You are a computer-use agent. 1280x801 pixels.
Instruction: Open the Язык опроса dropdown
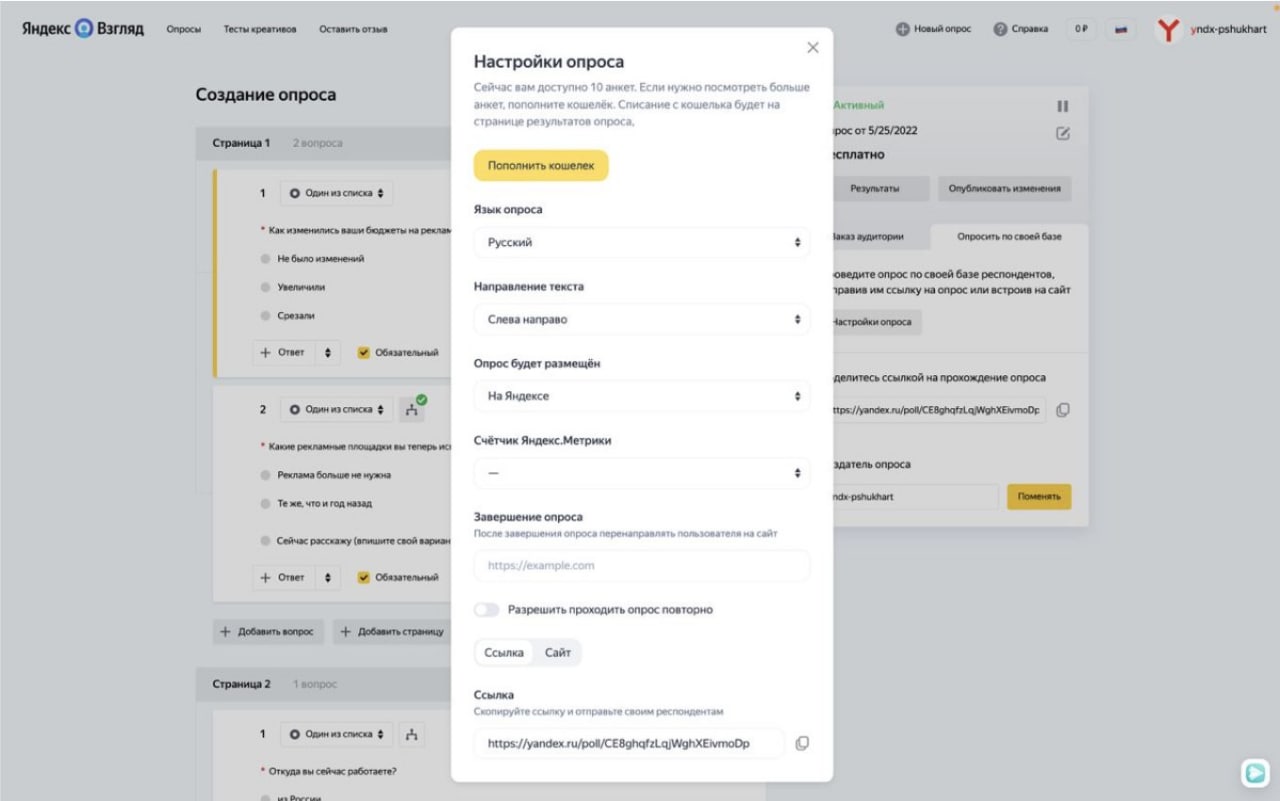click(642, 243)
